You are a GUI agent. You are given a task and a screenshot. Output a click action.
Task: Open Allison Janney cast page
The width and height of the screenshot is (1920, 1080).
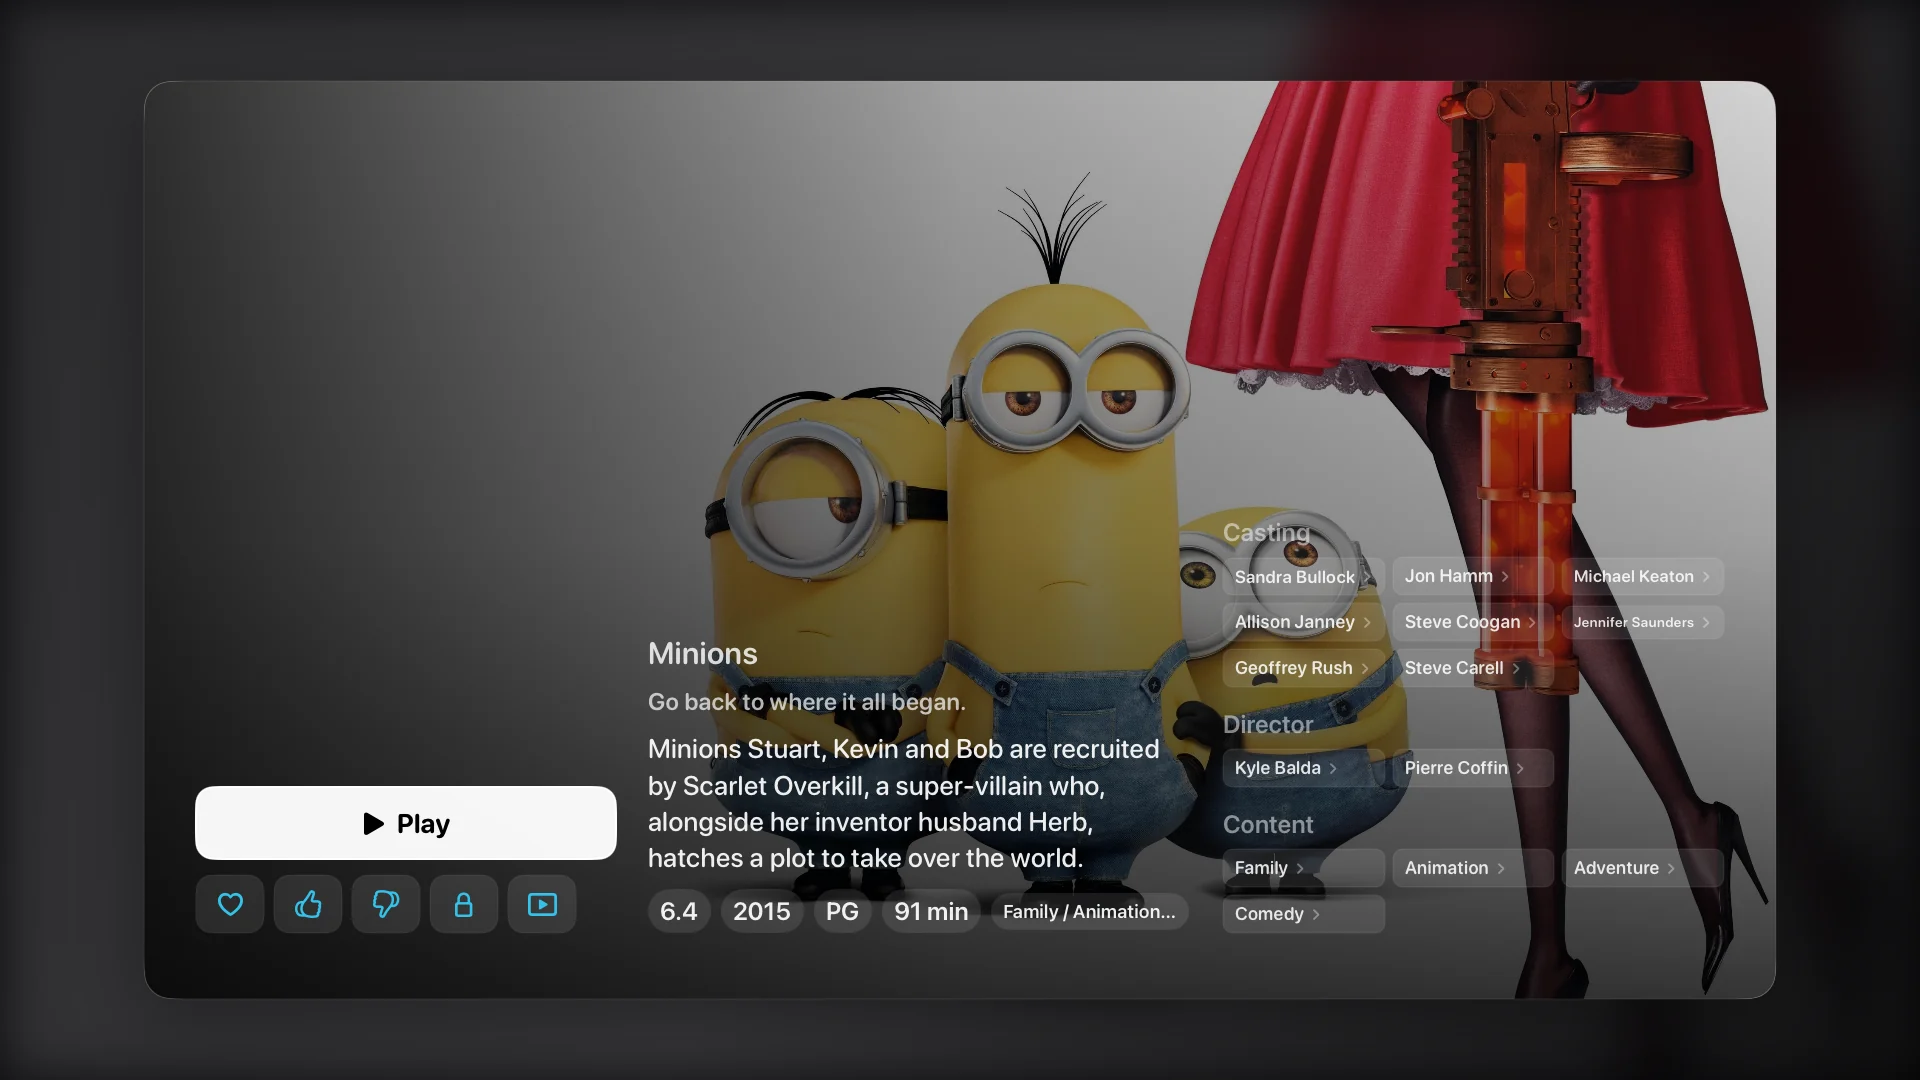point(1303,622)
